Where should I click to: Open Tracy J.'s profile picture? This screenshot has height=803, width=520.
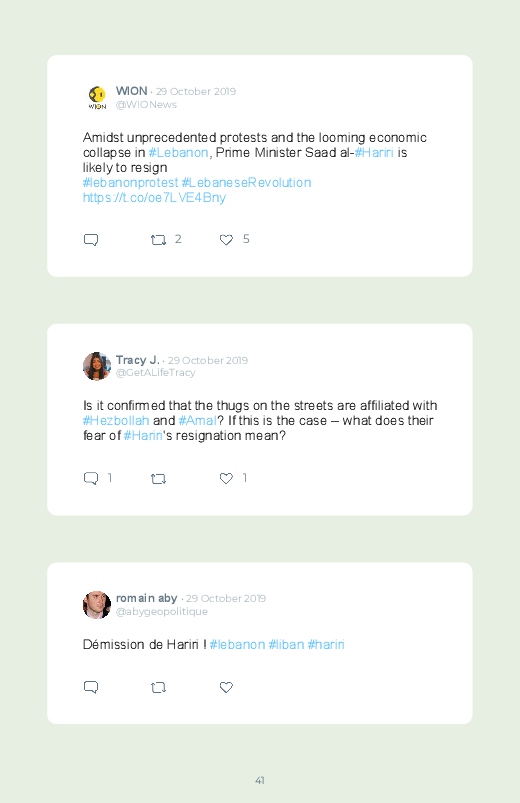(x=97, y=366)
